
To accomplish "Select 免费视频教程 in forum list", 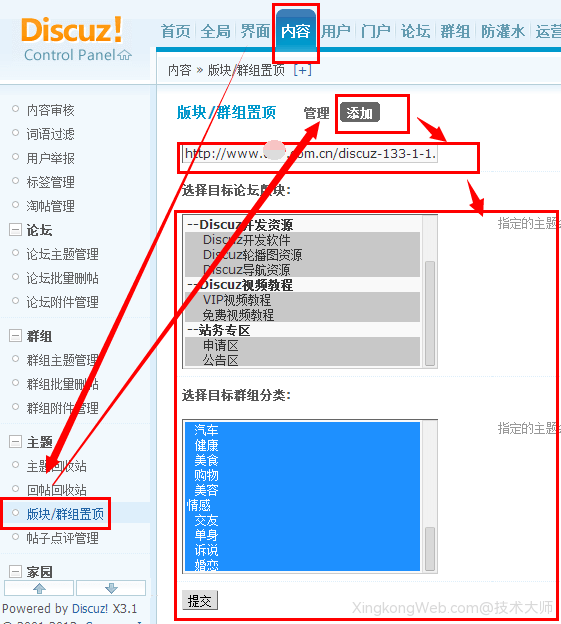I will pyautogui.click(x=302, y=315).
